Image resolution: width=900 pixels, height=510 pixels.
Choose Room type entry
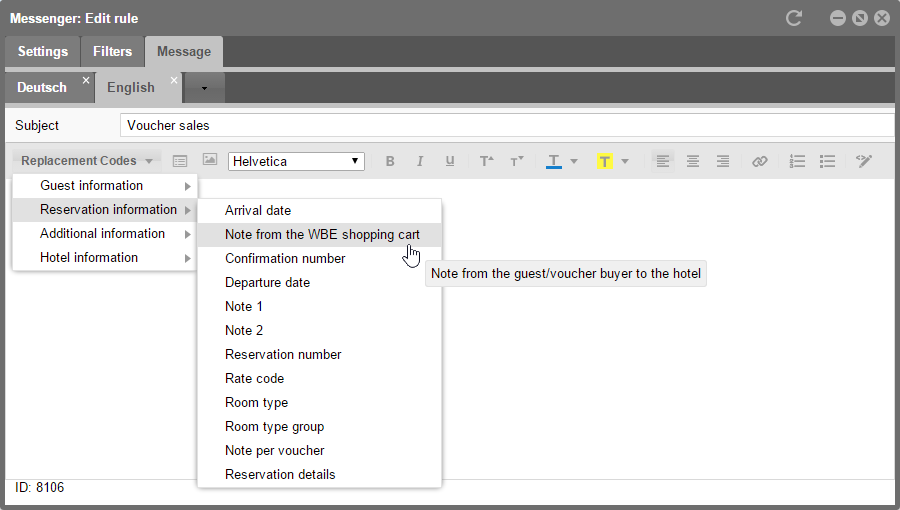click(x=319, y=403)
